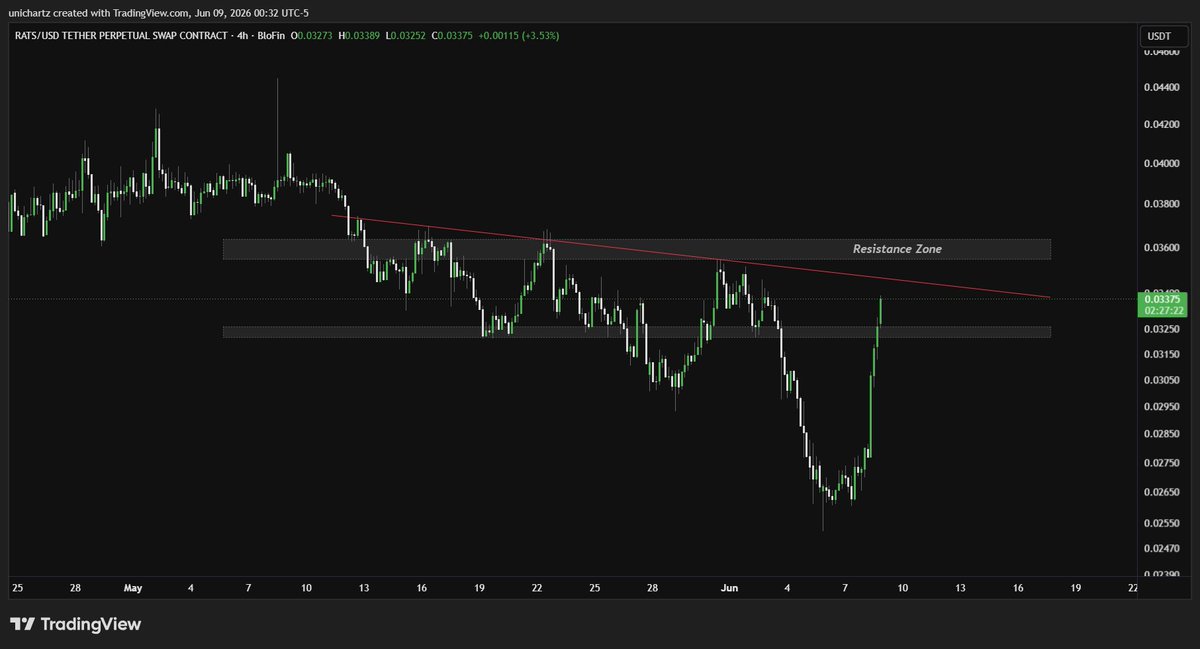Image resolution: width=1200 pixels, height=649 pixels.
Task: Click the 0.04000 price axis label
Action: click(1163, 164)
